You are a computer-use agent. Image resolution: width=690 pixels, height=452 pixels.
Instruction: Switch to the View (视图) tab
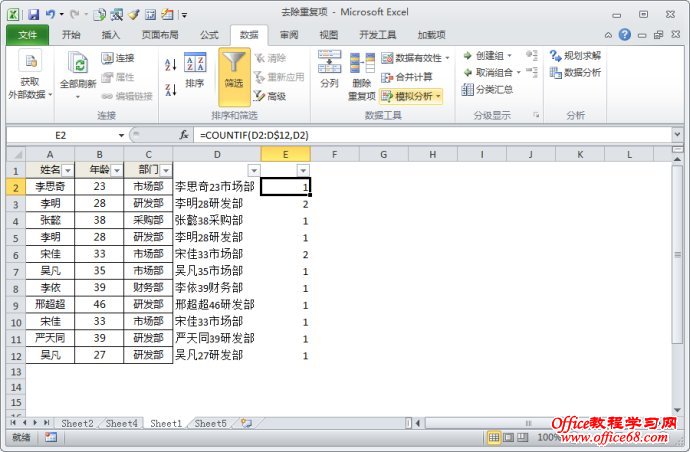point(329,35)
